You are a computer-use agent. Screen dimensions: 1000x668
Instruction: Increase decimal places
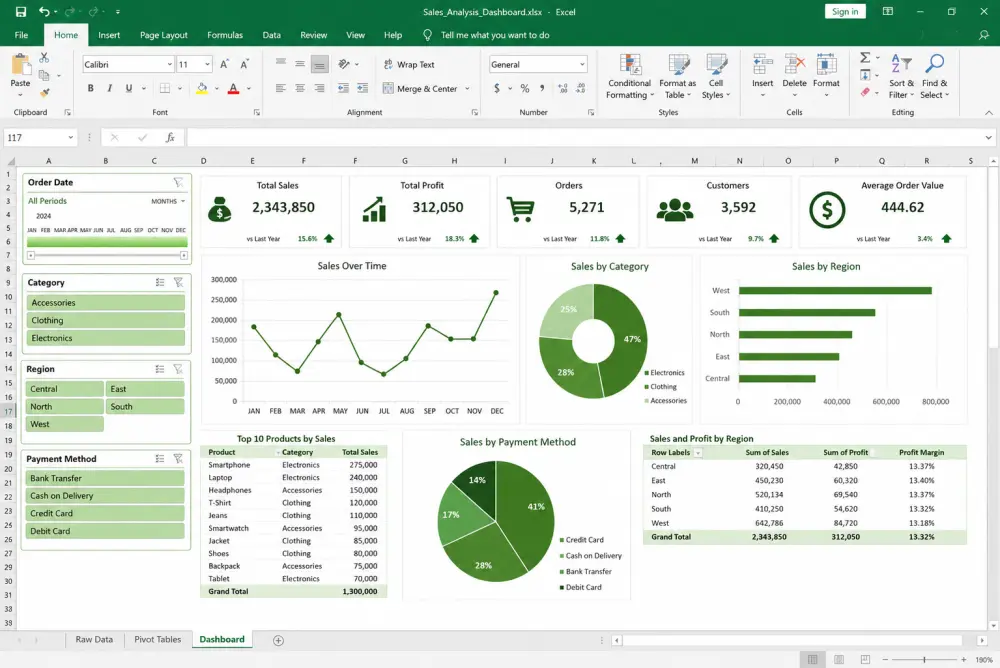pyautogui.click(x=562, y=89)
